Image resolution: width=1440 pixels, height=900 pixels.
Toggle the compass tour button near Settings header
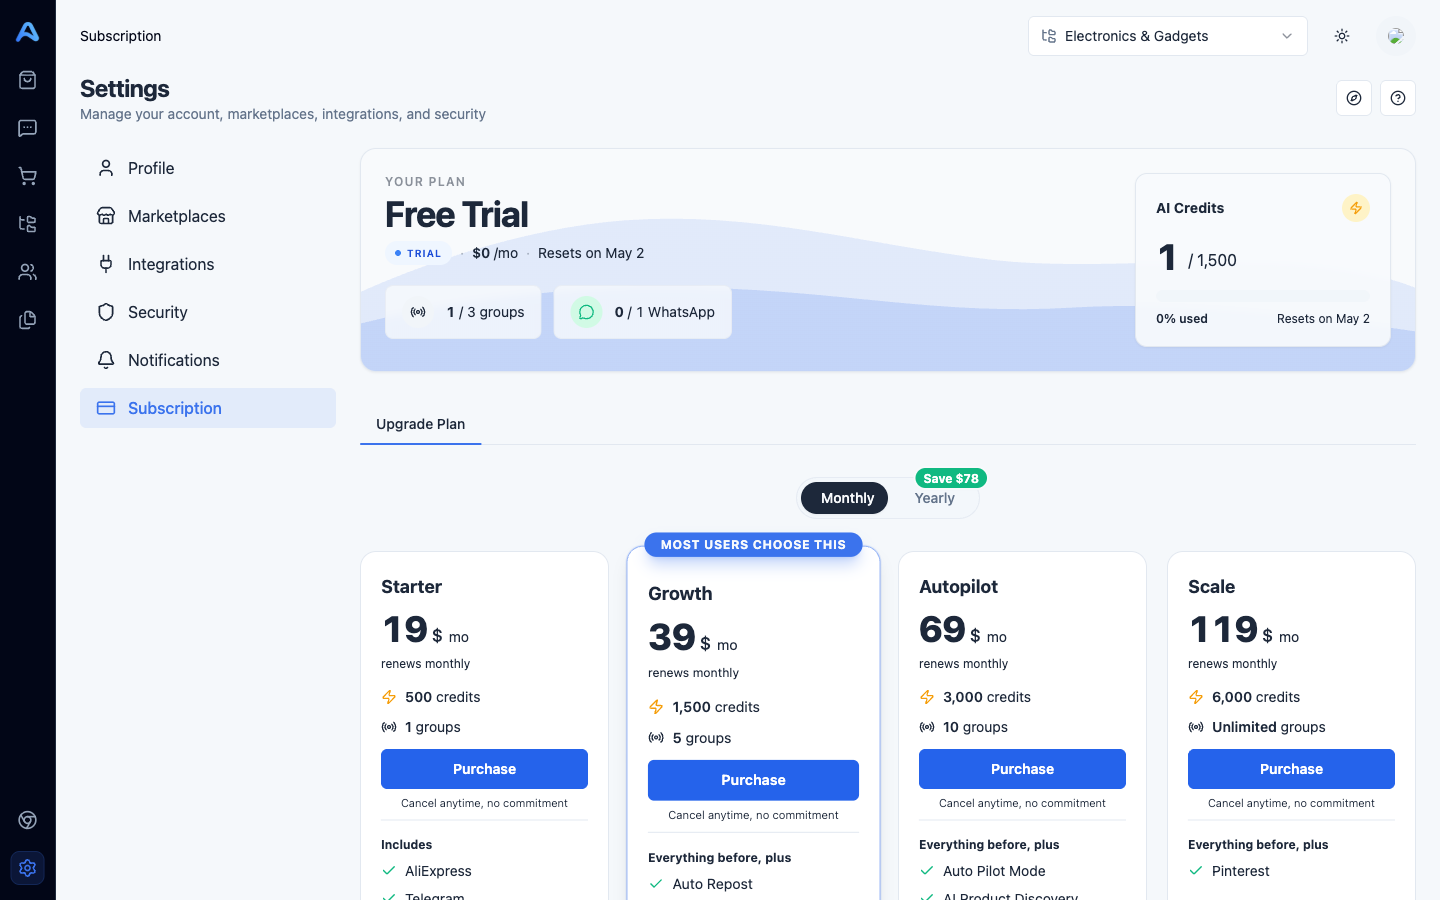click(x=1354, y=98)
